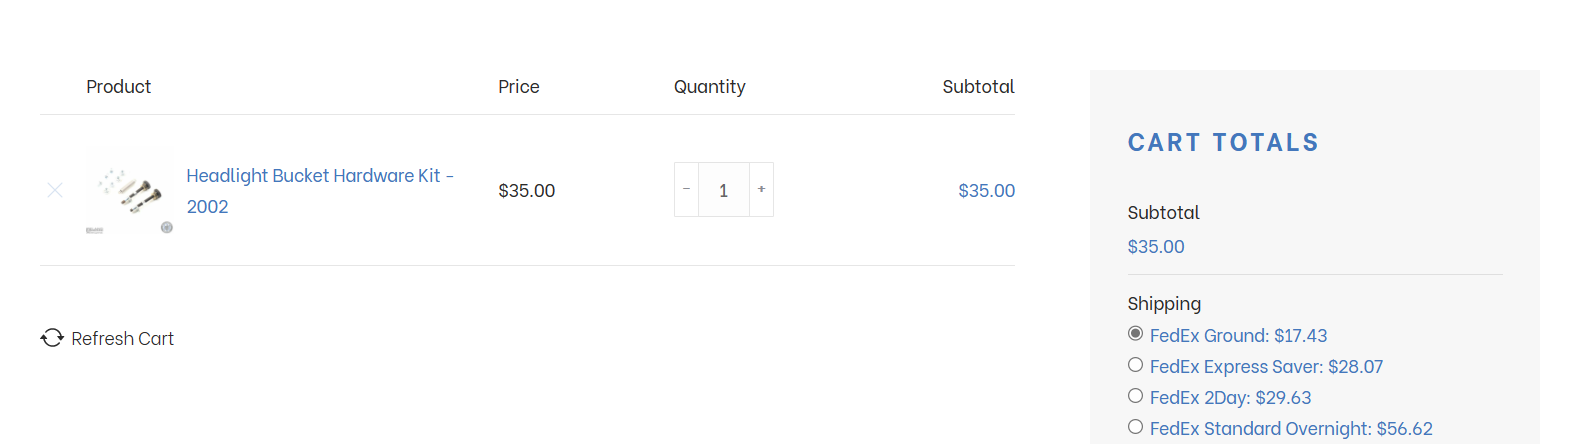Click the Quantity column header
This screenshot has height=444, width=1571.
pos(709,87)
